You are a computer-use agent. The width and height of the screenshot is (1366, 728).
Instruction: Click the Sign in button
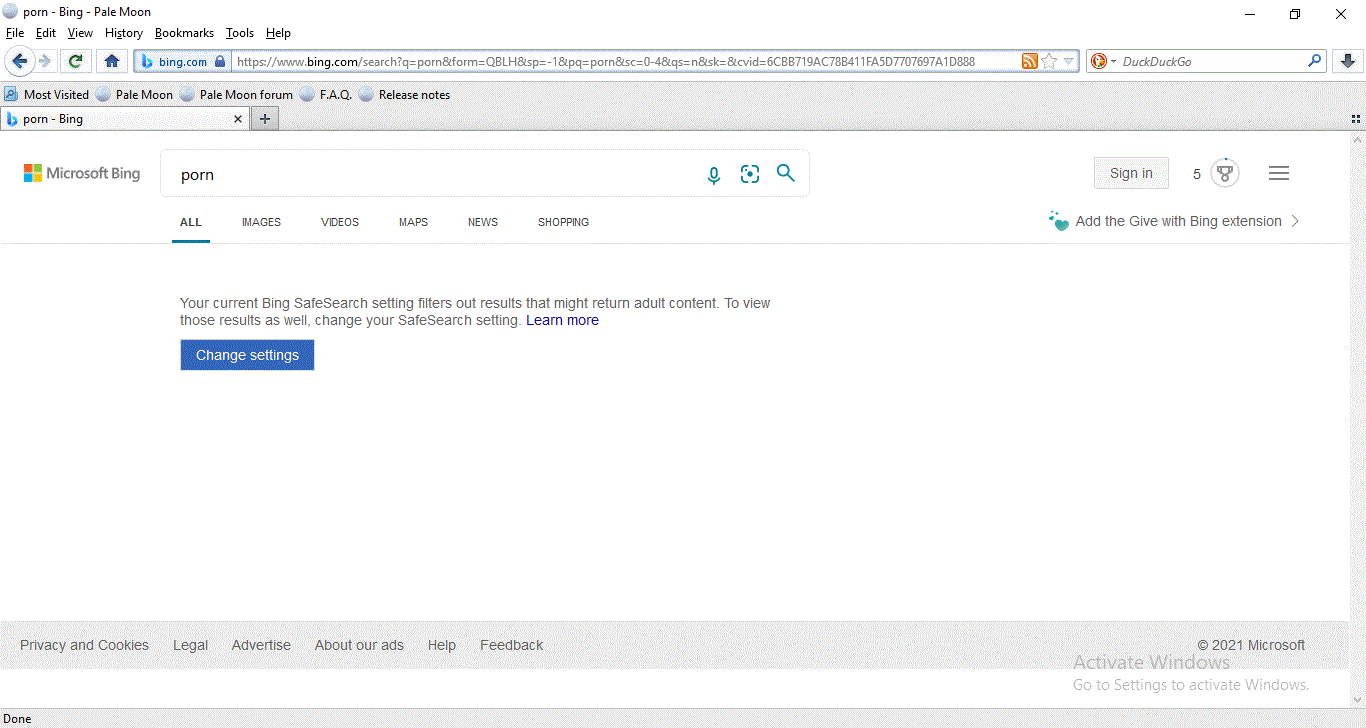click(x=1131, y=173)
